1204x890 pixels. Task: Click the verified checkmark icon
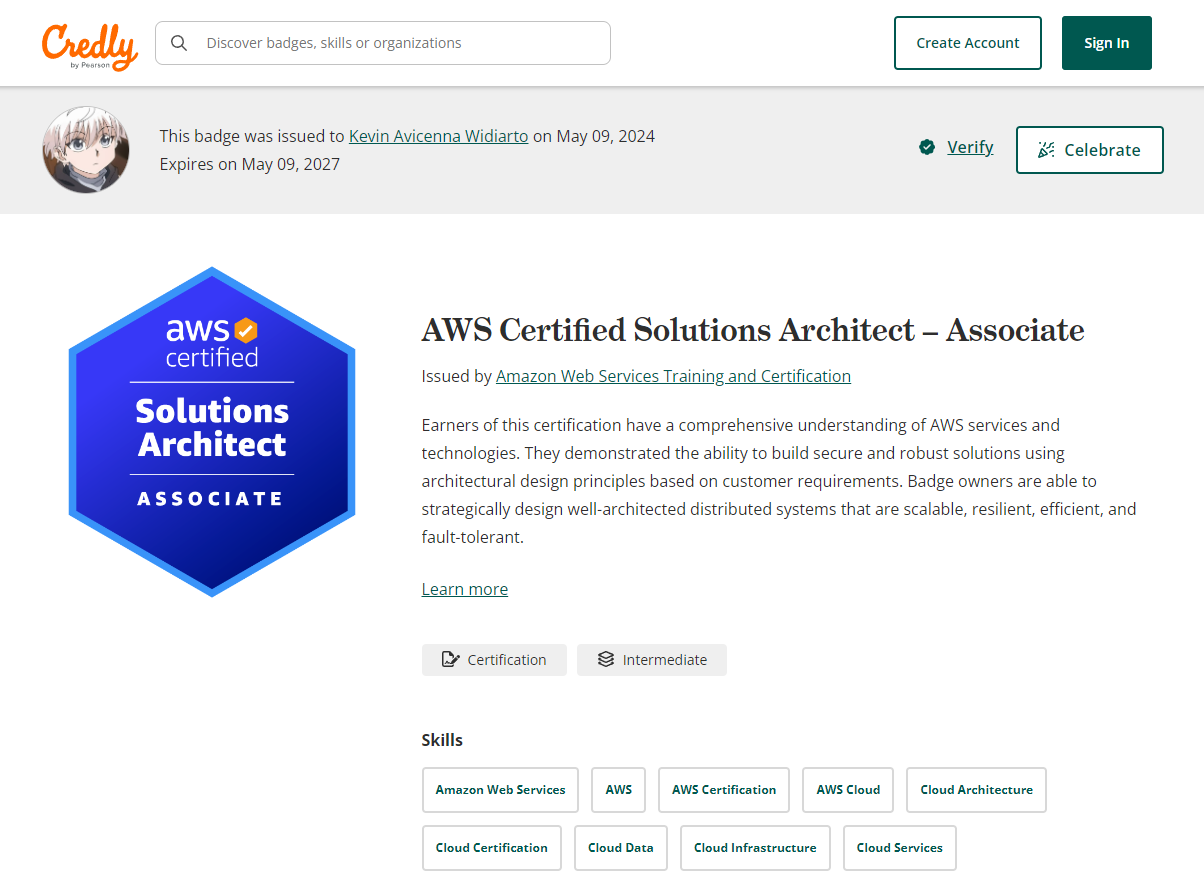(x=927, y=148)
